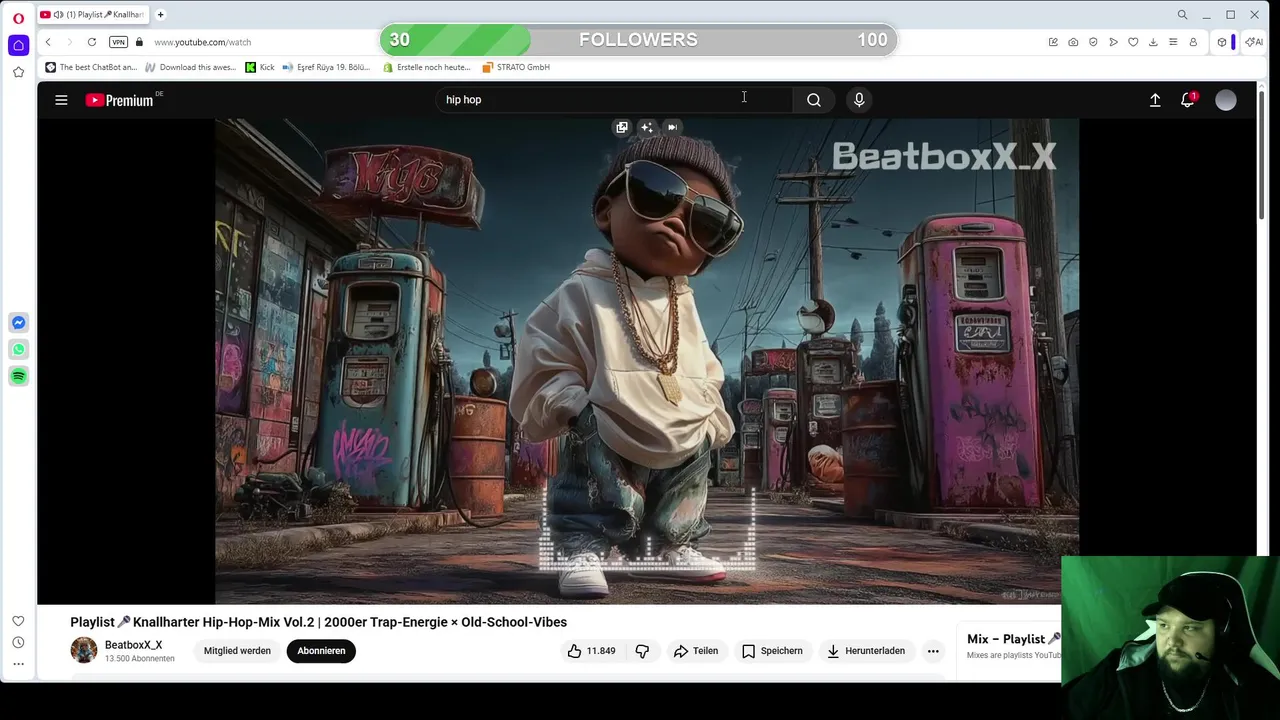1280x720 pixels.
Task: Dislike the video with thumbs down
Action: point(642,651)
